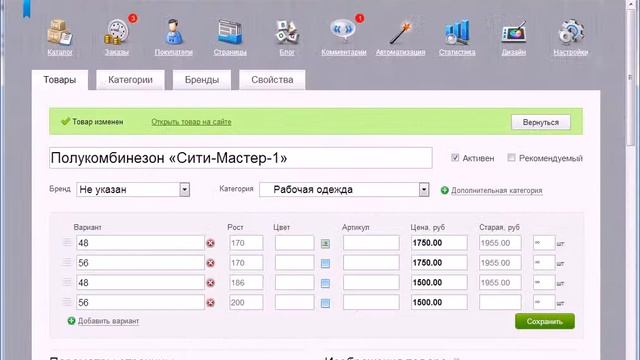
Task: Click the Добавить вариант link
Action: 109,321
